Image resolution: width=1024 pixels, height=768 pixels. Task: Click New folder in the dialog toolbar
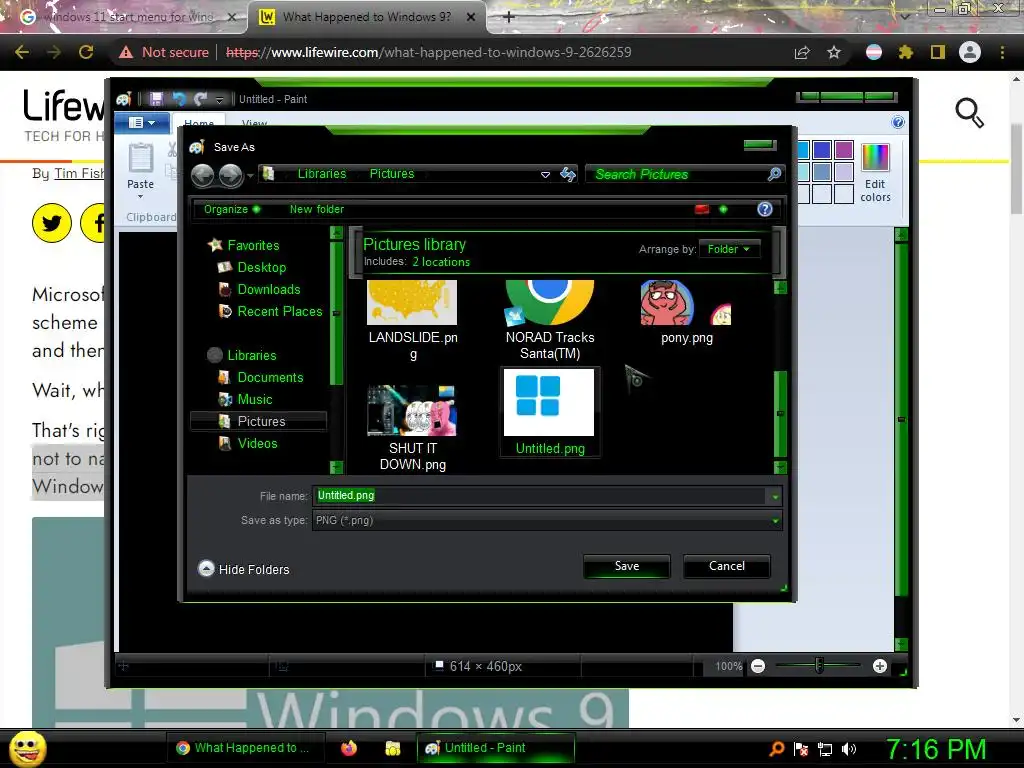tap(317, 209)
